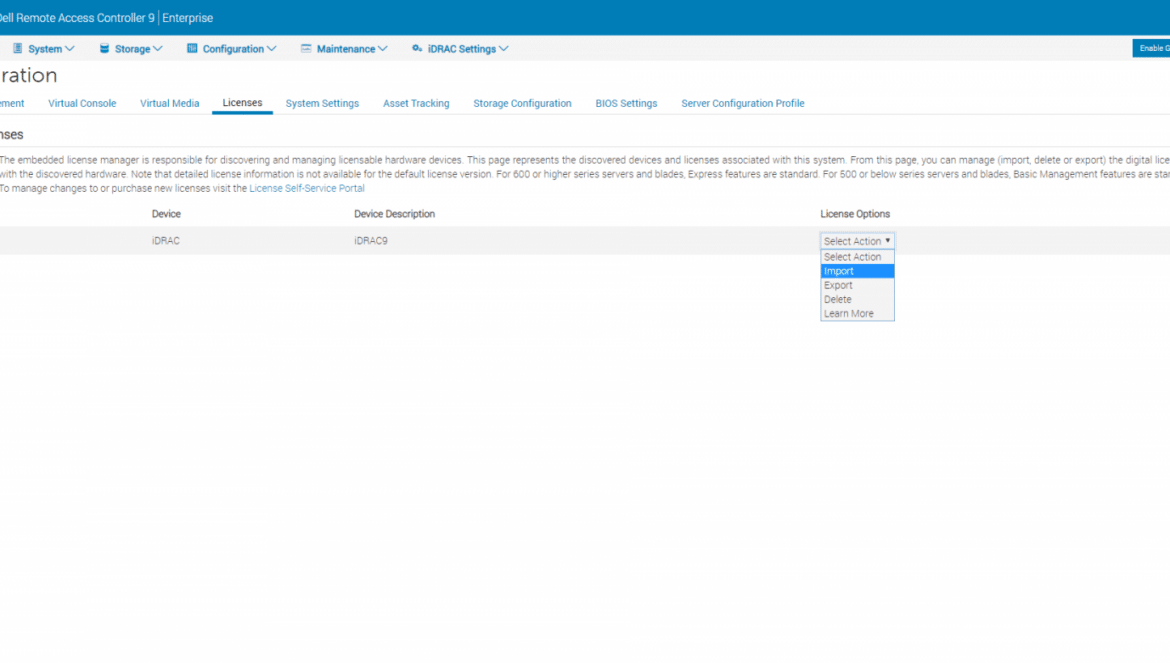
Task: Switch to the Virtual Media tab
Action: click(x=169, y=104)
